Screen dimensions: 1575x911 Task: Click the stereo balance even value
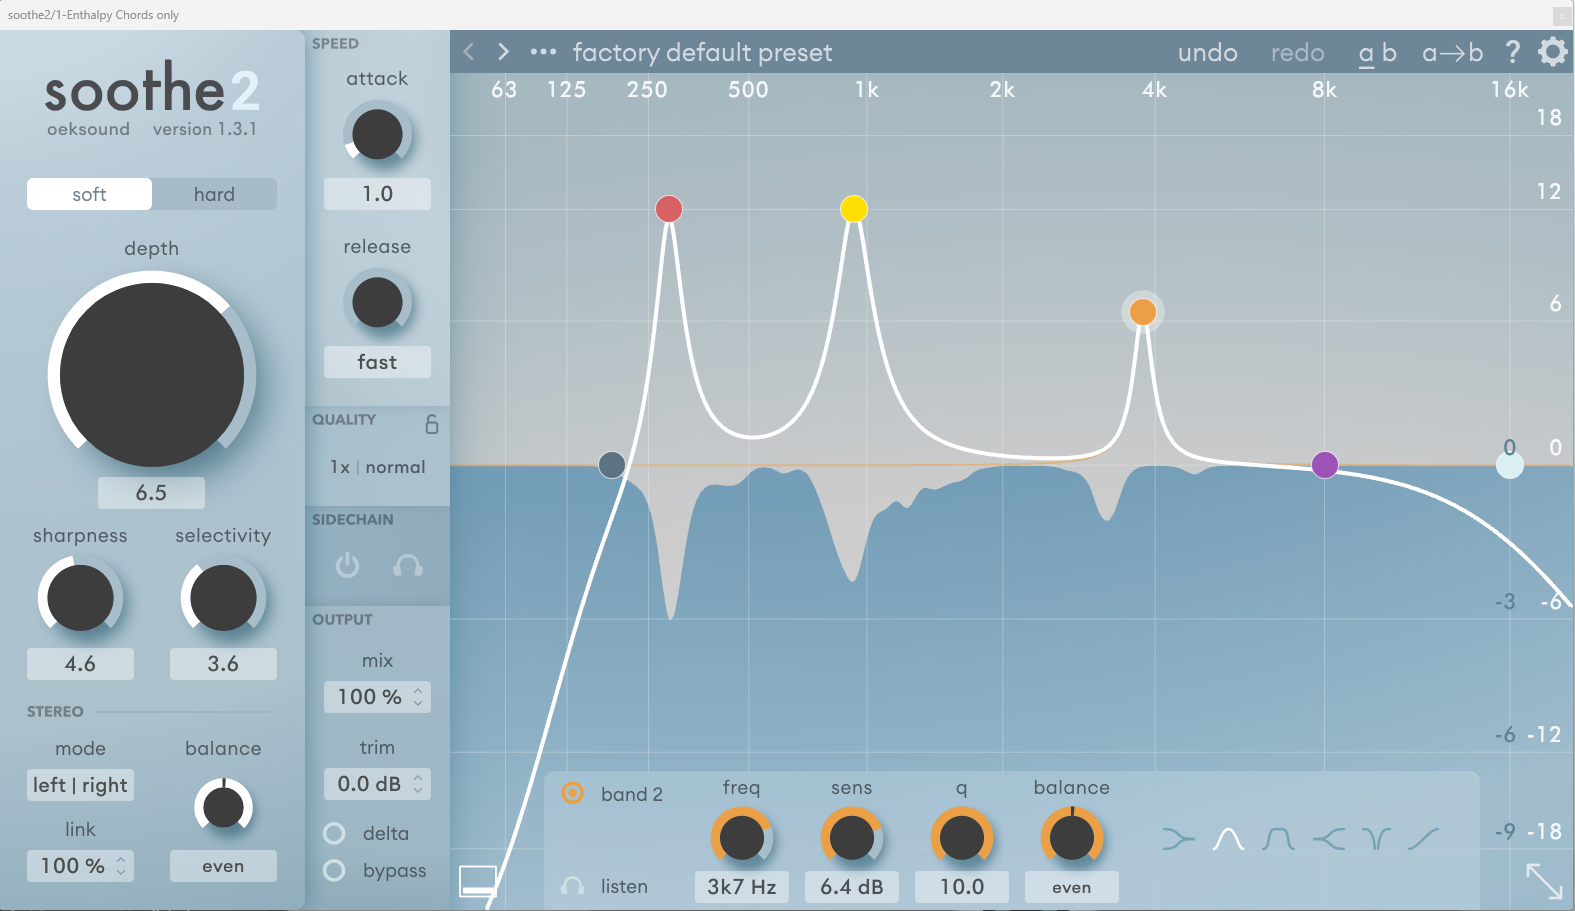[x=223, y=866]
